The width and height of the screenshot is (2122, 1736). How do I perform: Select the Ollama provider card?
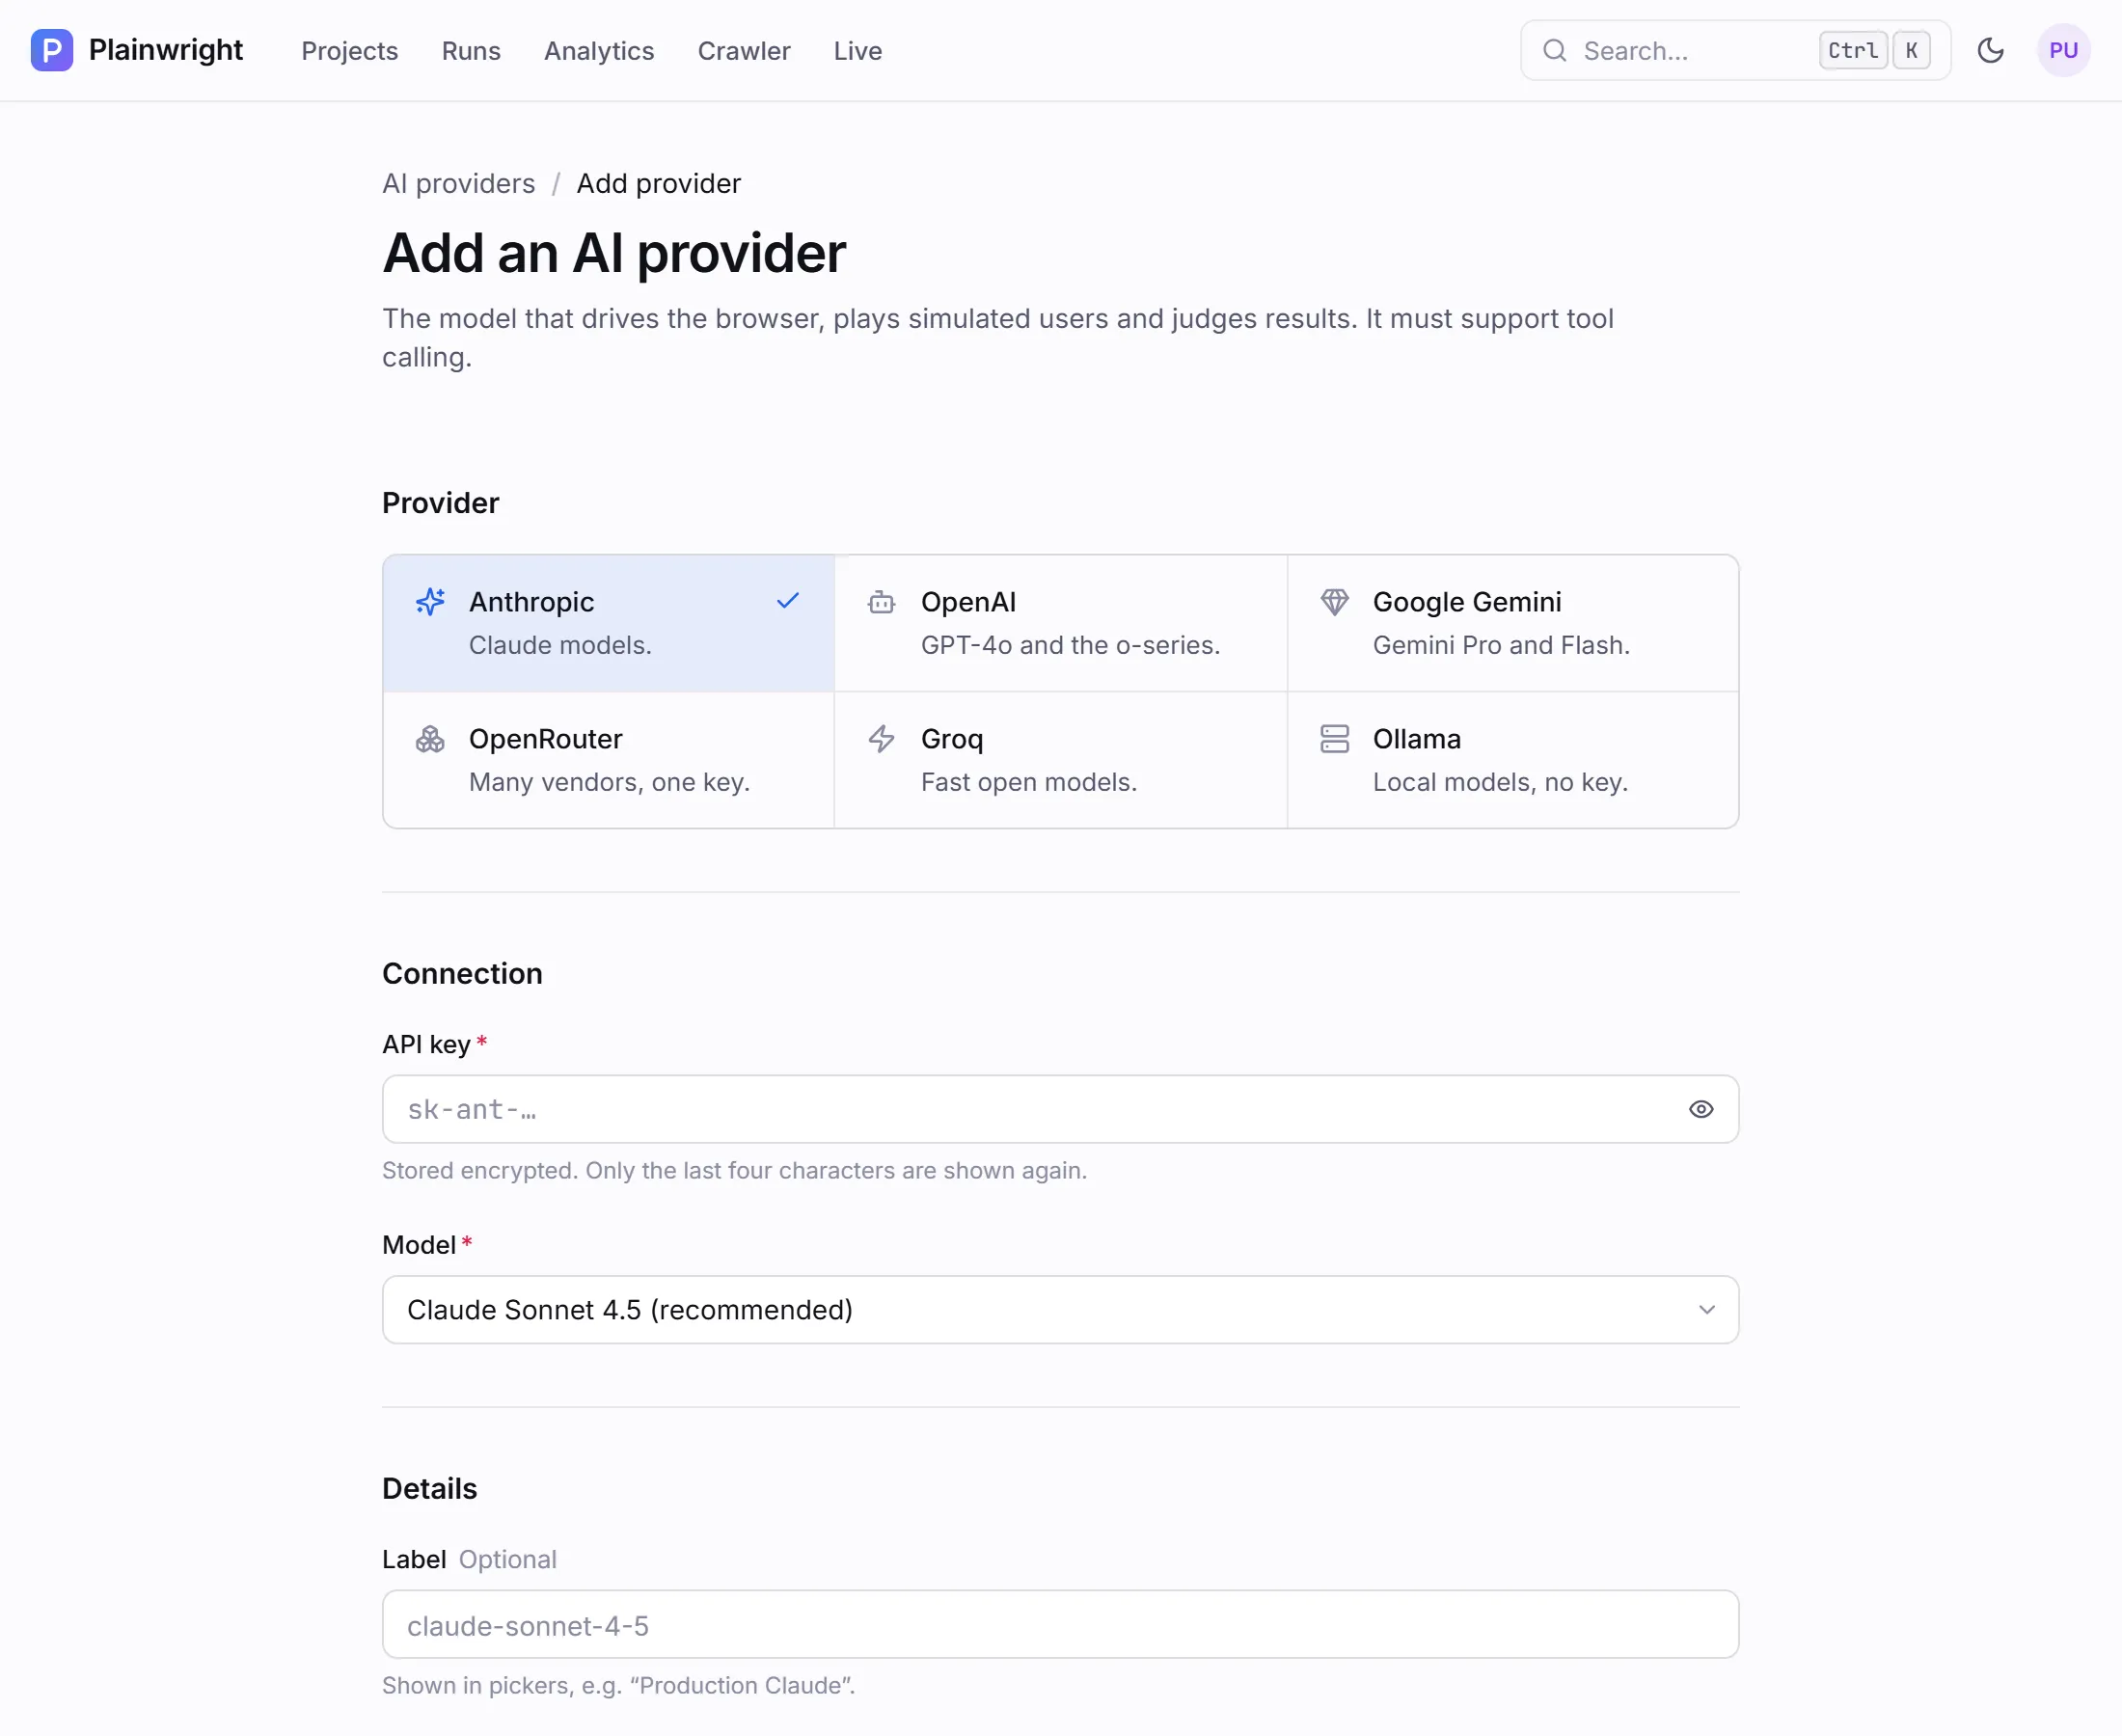(1513, 760)
